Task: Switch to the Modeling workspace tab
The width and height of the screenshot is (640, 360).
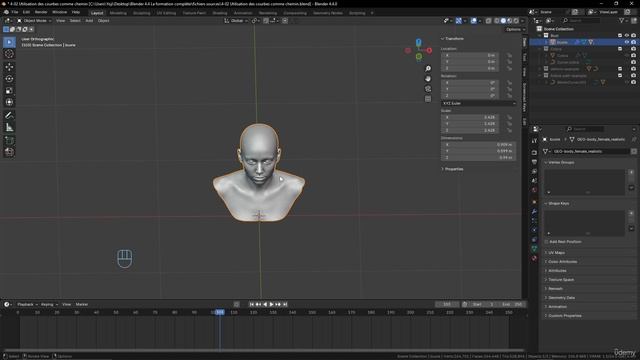Action: point(118,13)
